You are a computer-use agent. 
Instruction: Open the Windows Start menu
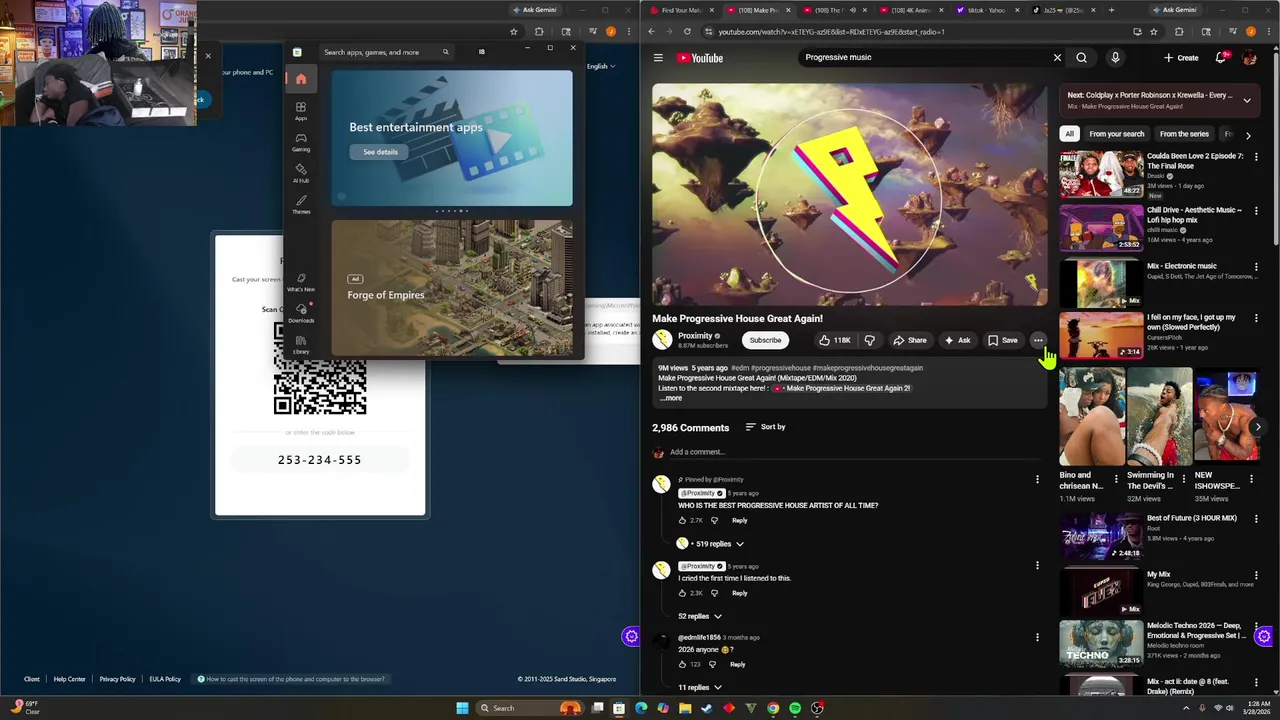(462, 708)
